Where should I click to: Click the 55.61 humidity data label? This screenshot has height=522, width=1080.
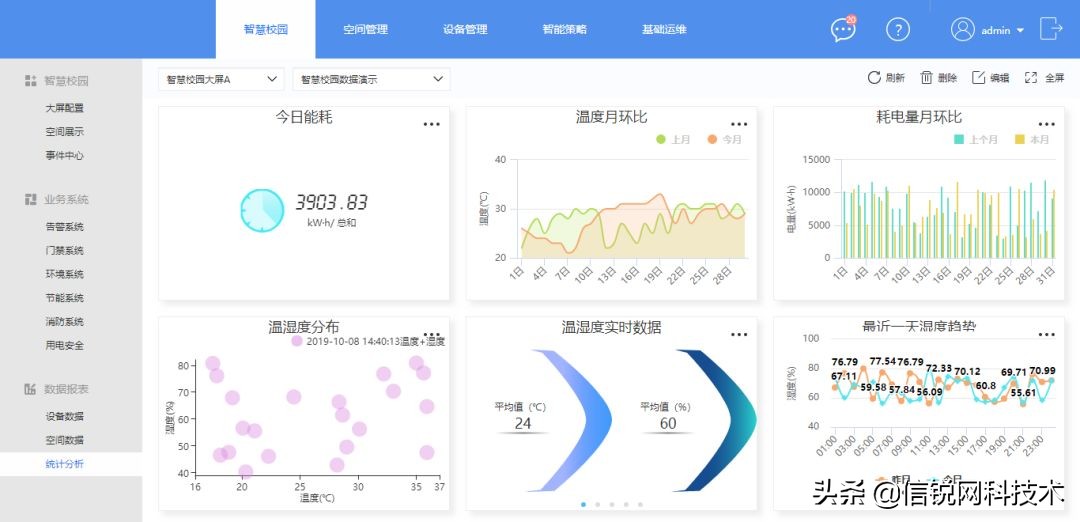point(1024,393)
